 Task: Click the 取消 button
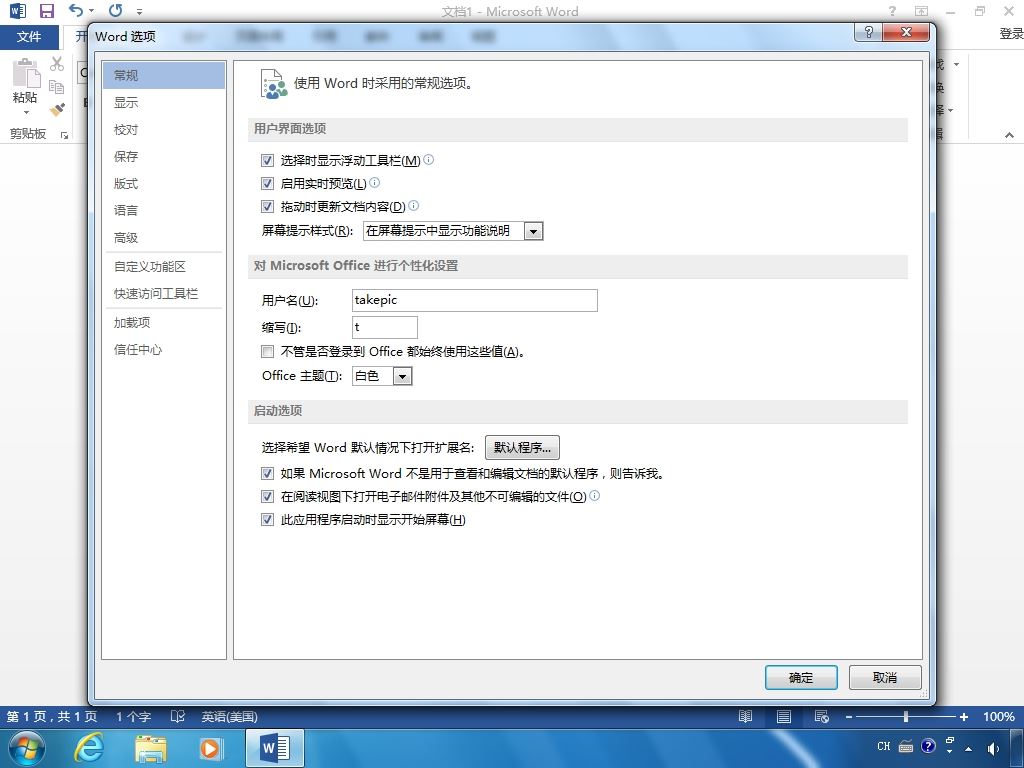[886, 678]
